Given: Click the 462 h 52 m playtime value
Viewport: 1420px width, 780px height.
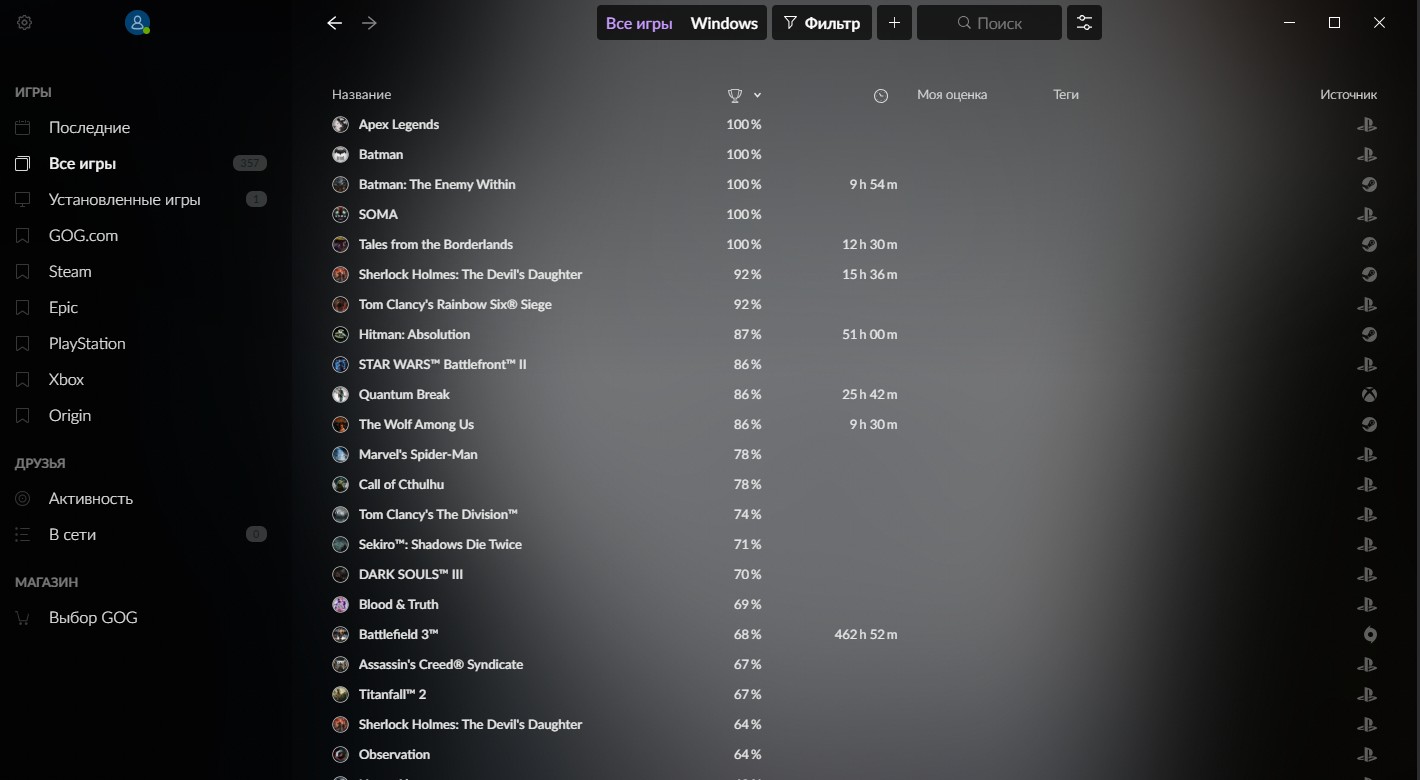Looking at the screenshot, I should [x=865, y=635].
